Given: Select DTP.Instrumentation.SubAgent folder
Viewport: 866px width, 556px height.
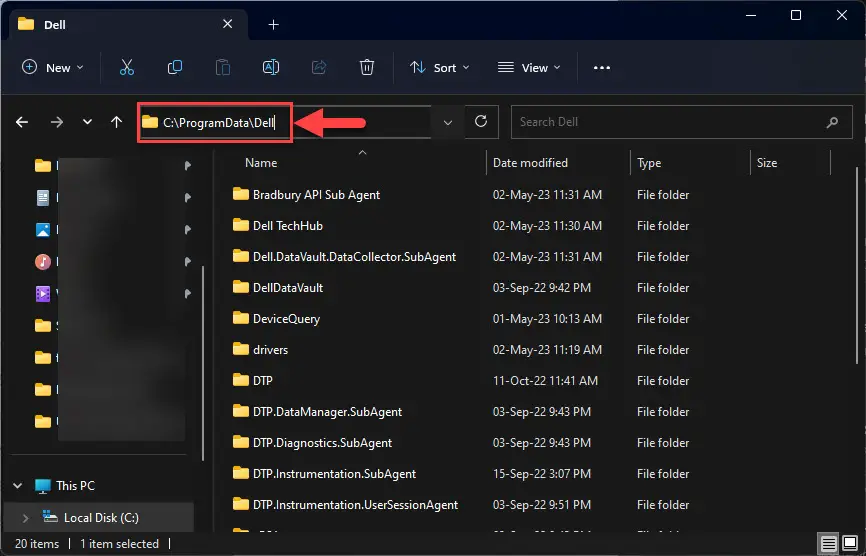Looking at the screenshot, I should pyautogui.click(x=334, y=473).
